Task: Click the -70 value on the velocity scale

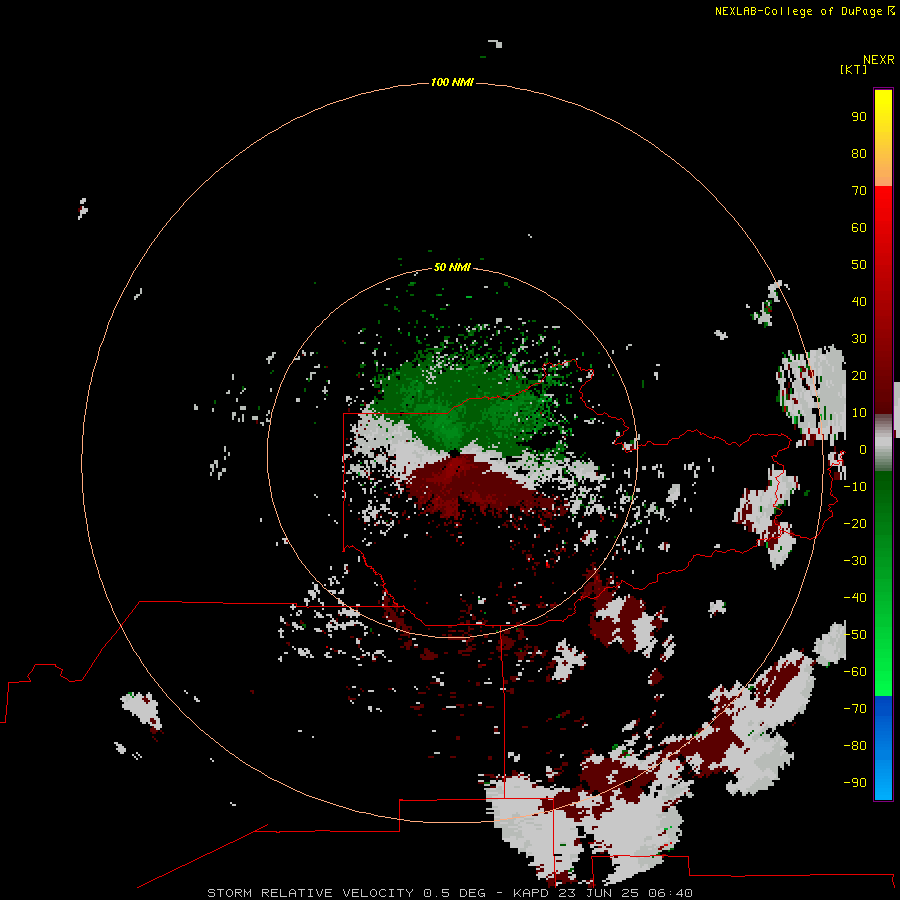Action: (855, 709)
